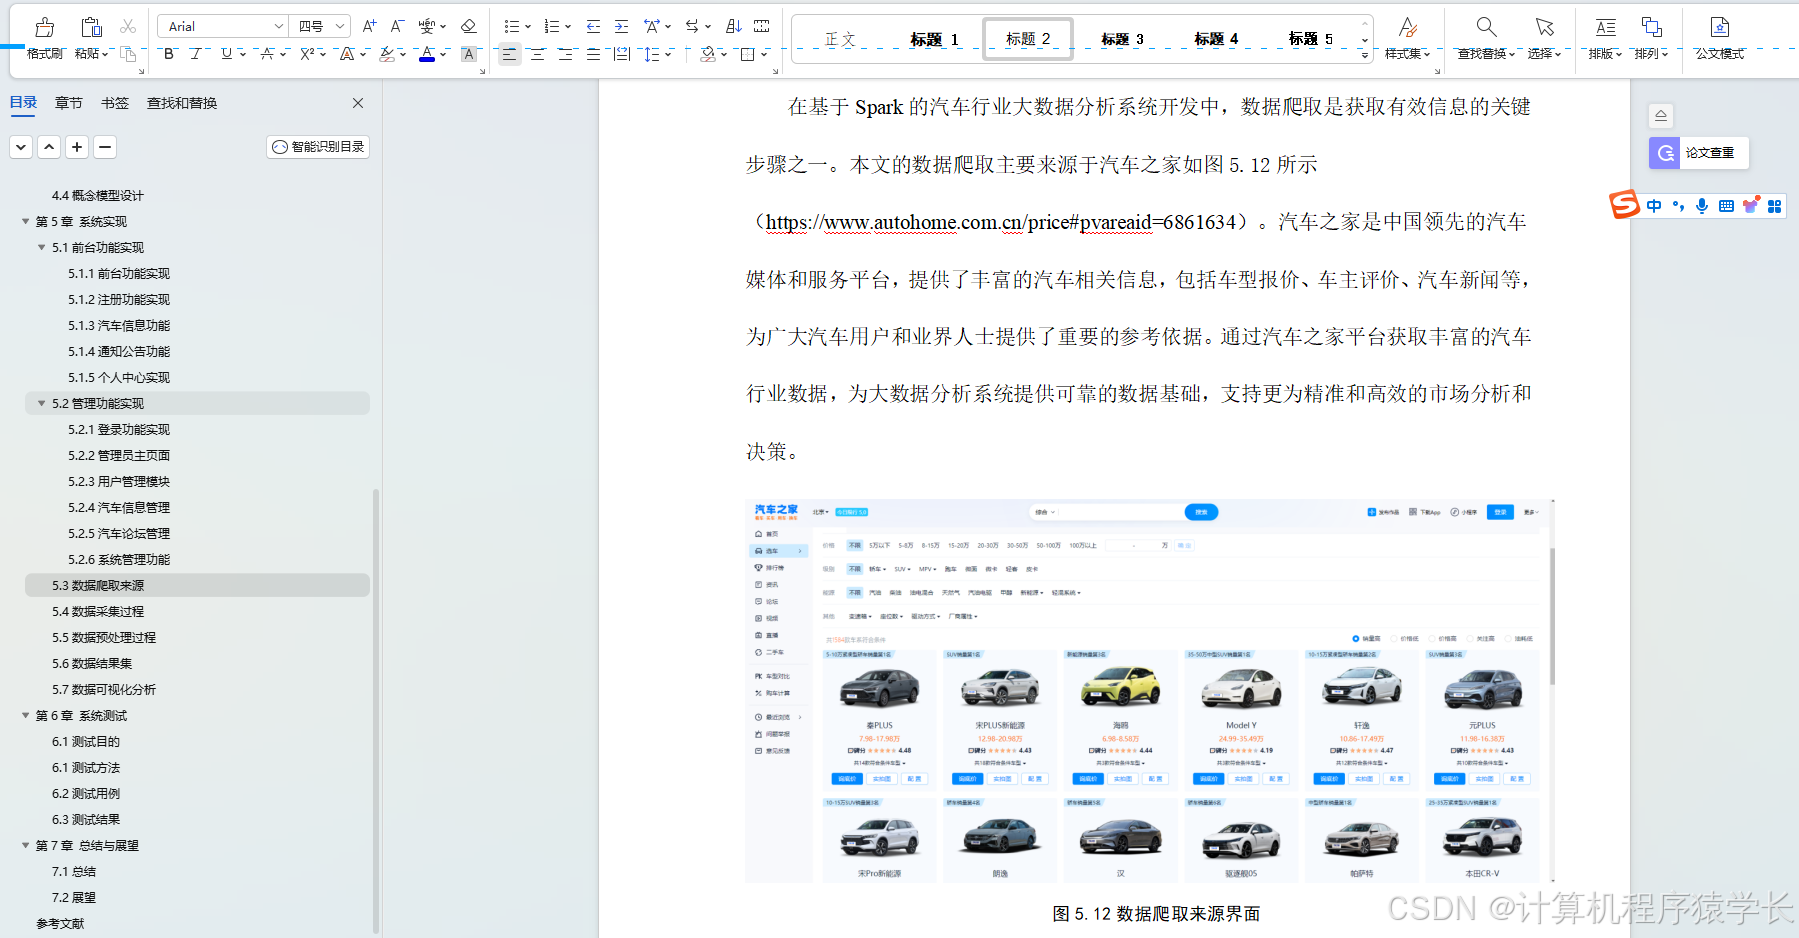1799x938 pixels.
Task: Open the 排版 layout menu
Action: 1605,39
